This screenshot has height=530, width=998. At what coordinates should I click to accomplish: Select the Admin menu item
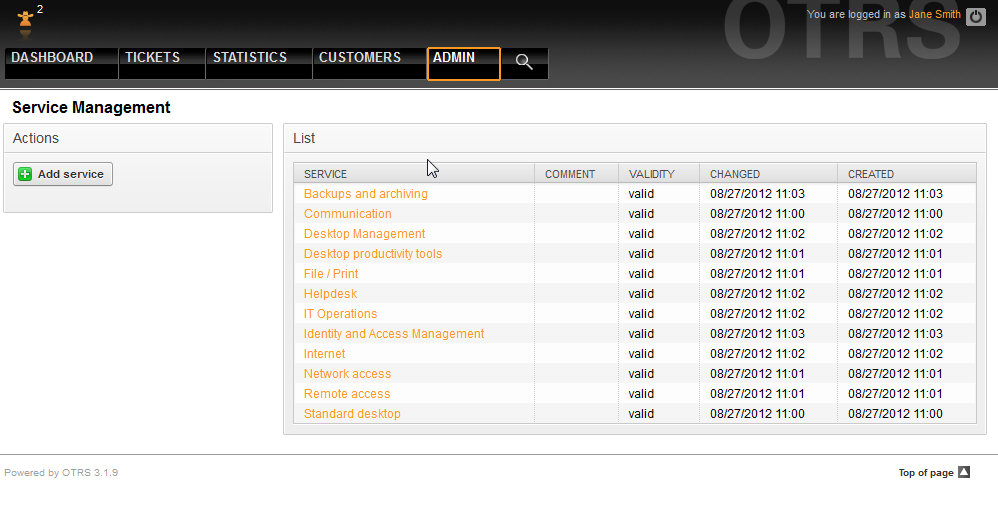(x=454, y=58)
